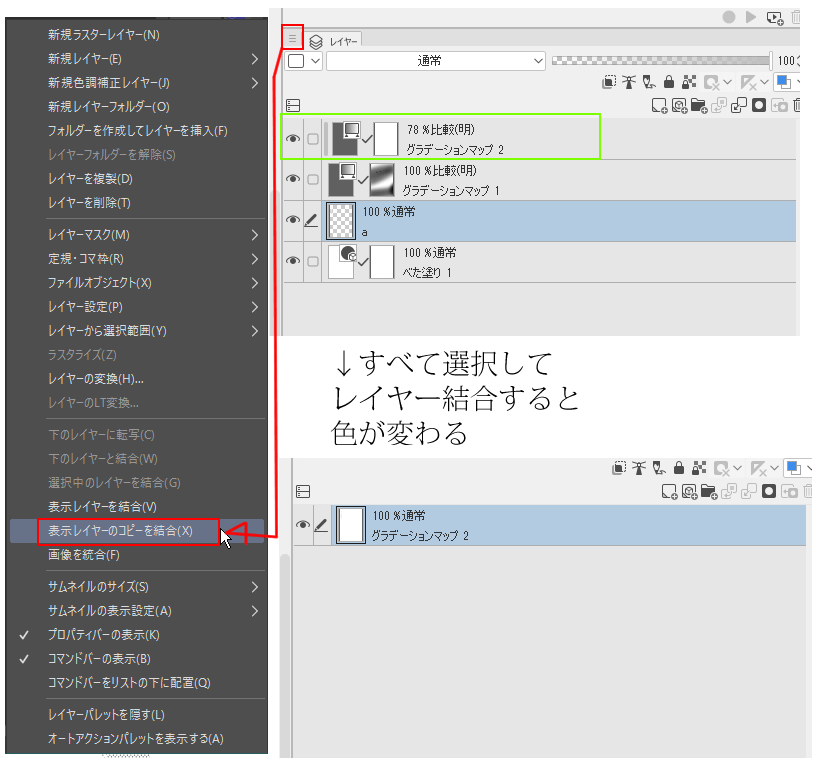
Task: Click new raster layer icon in upper panel
Action: pyautogui.click(x=658, y=104)
